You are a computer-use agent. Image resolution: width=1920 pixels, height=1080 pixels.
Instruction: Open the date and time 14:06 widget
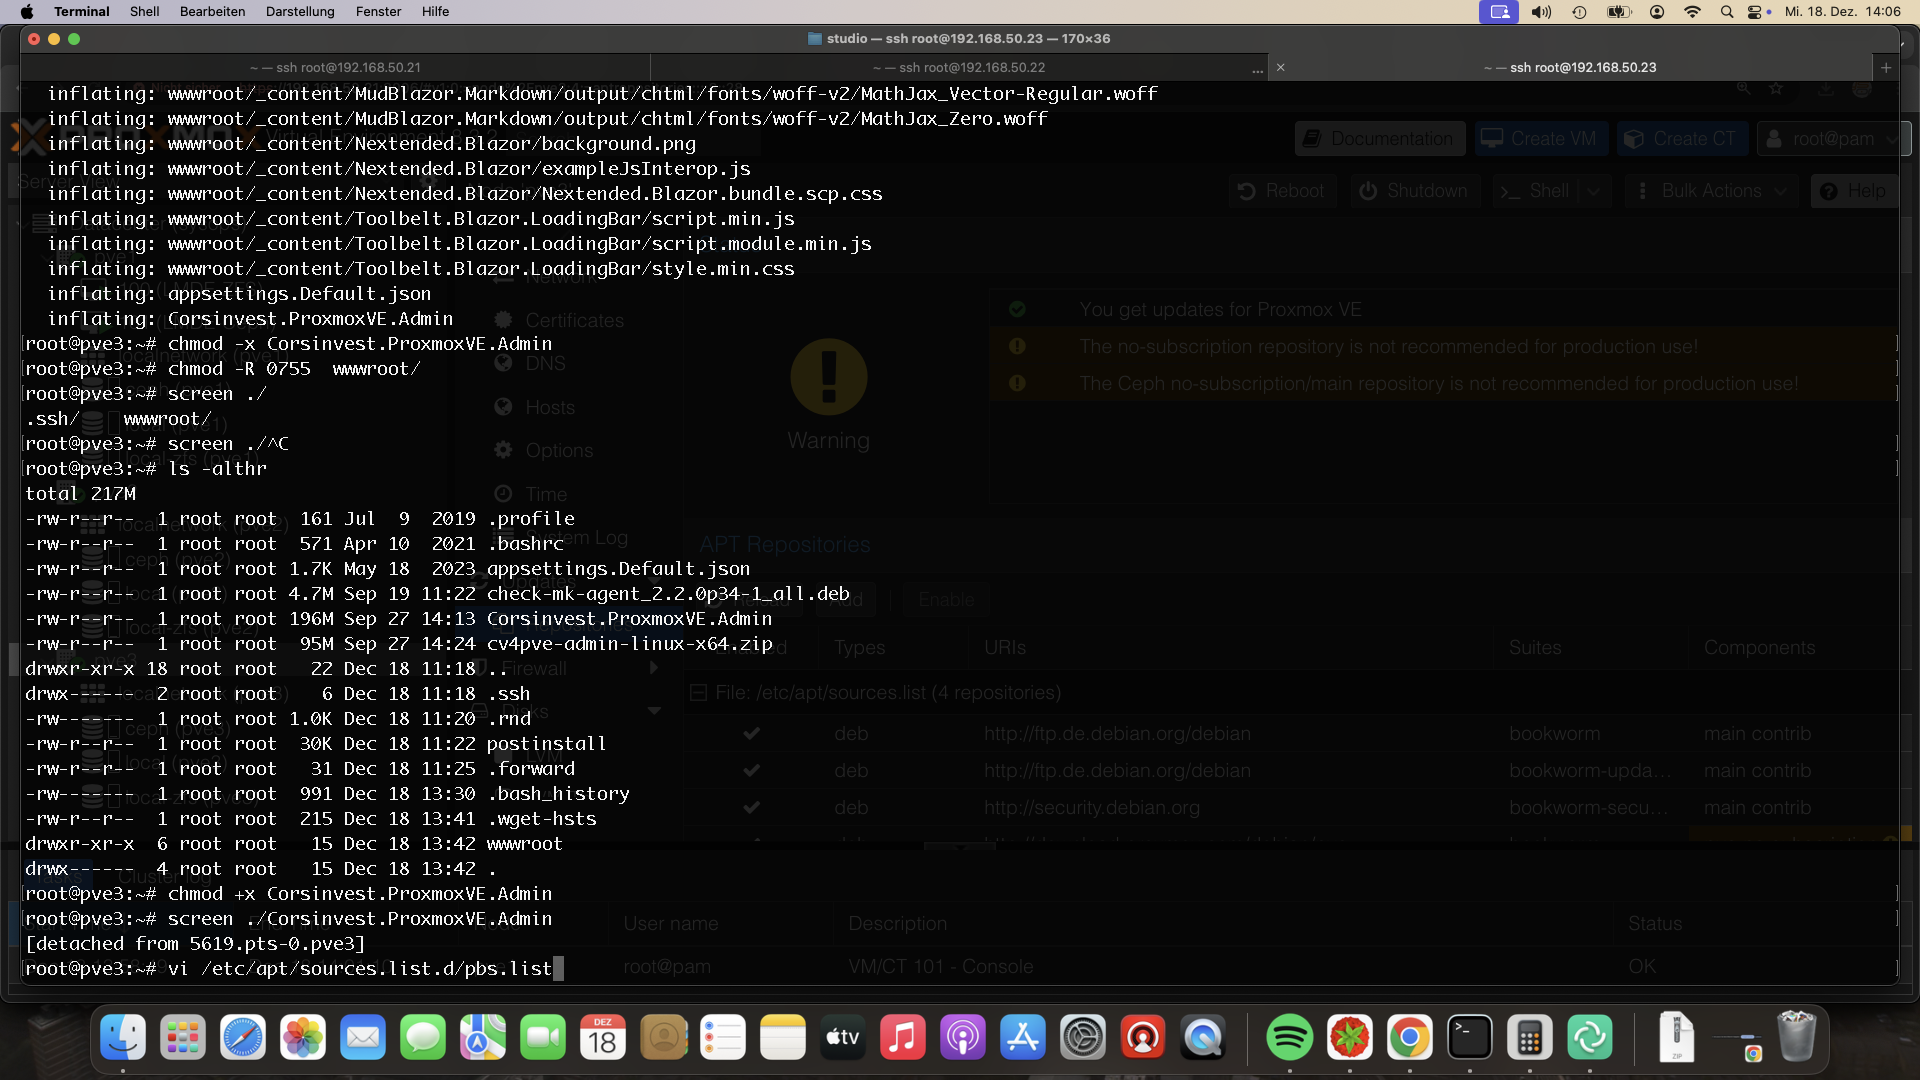point(1842,11)
